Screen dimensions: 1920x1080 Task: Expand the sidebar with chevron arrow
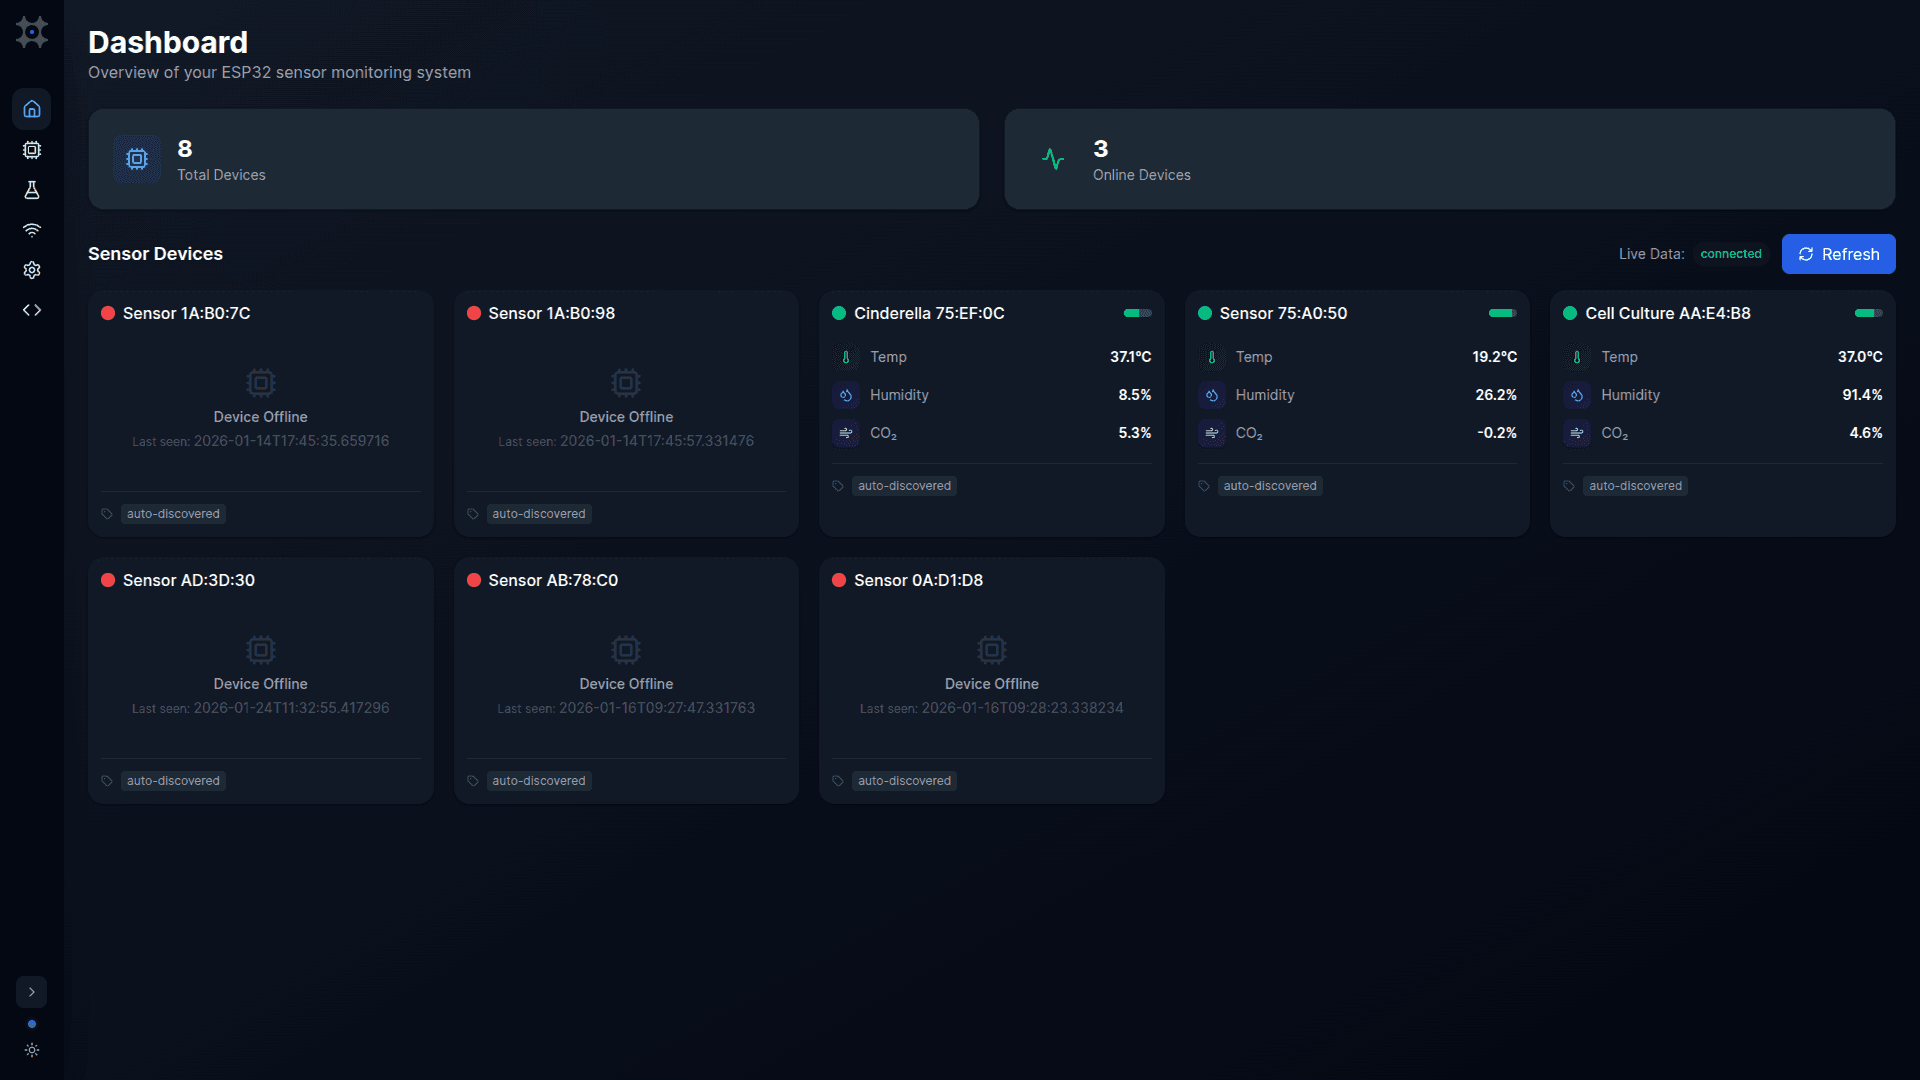coord(32,992)
